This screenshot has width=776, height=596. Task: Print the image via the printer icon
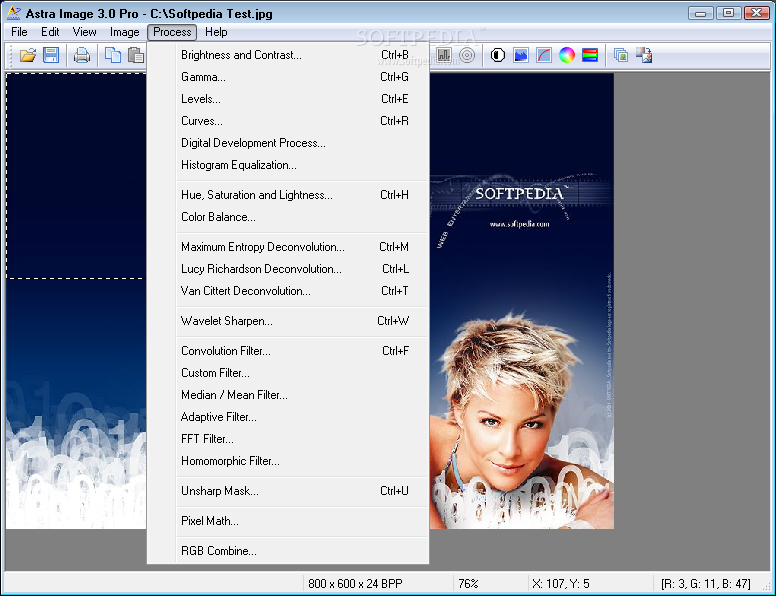click(82, 55)
